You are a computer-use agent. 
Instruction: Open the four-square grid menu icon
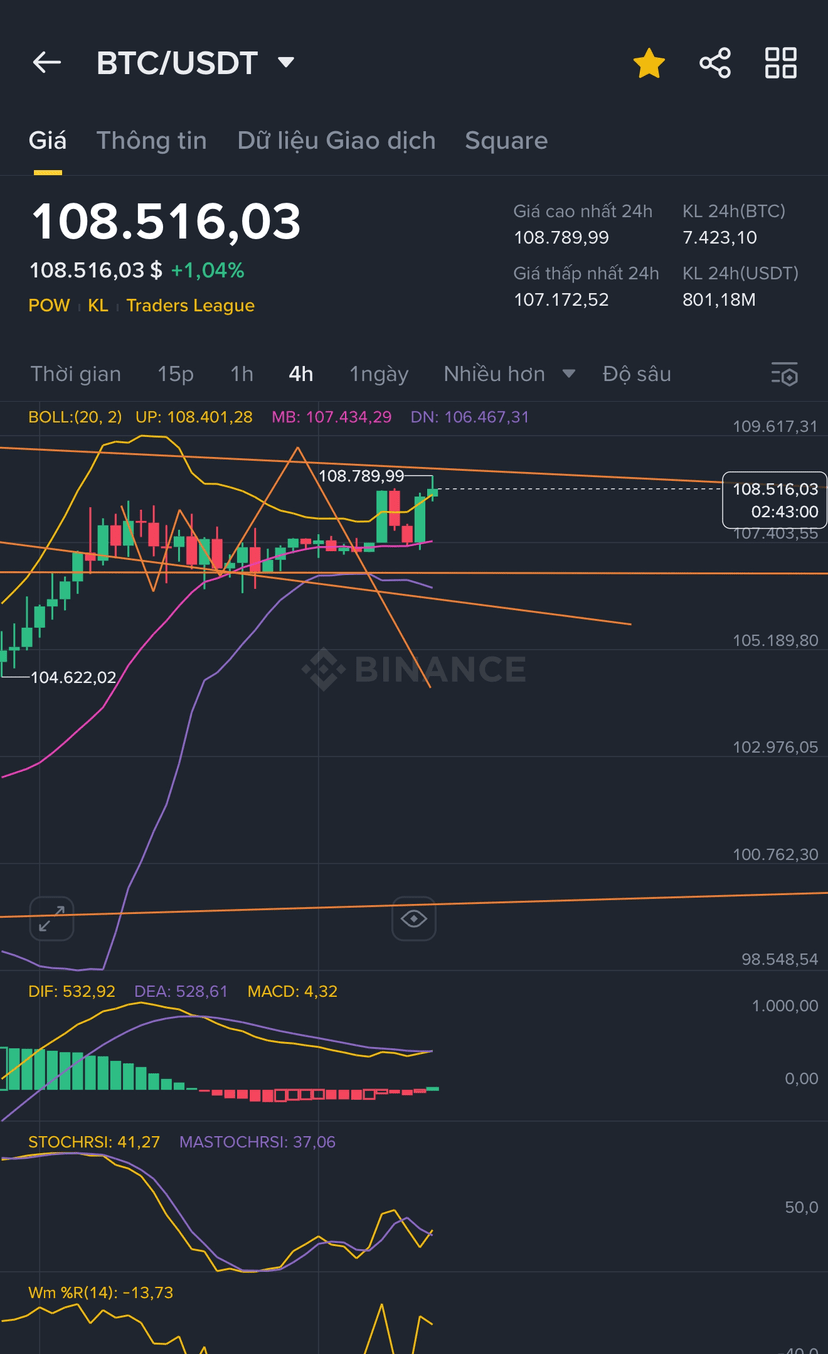point(781,63)
